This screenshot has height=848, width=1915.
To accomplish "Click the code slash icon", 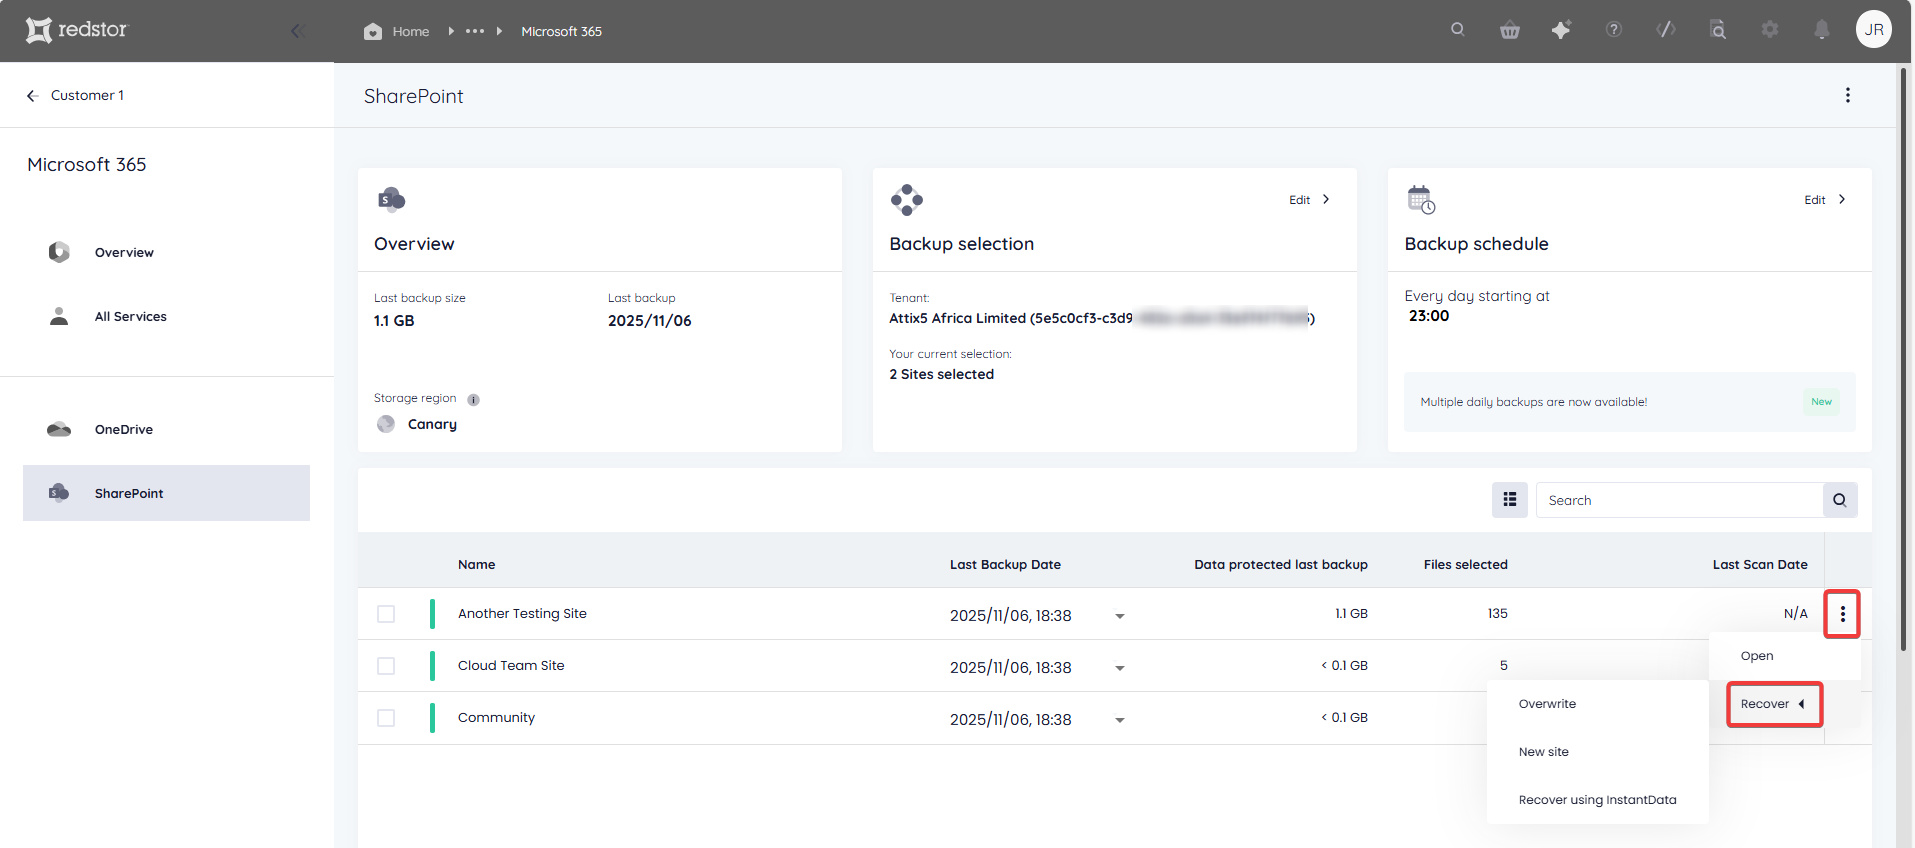I will tap(1666, 30).
